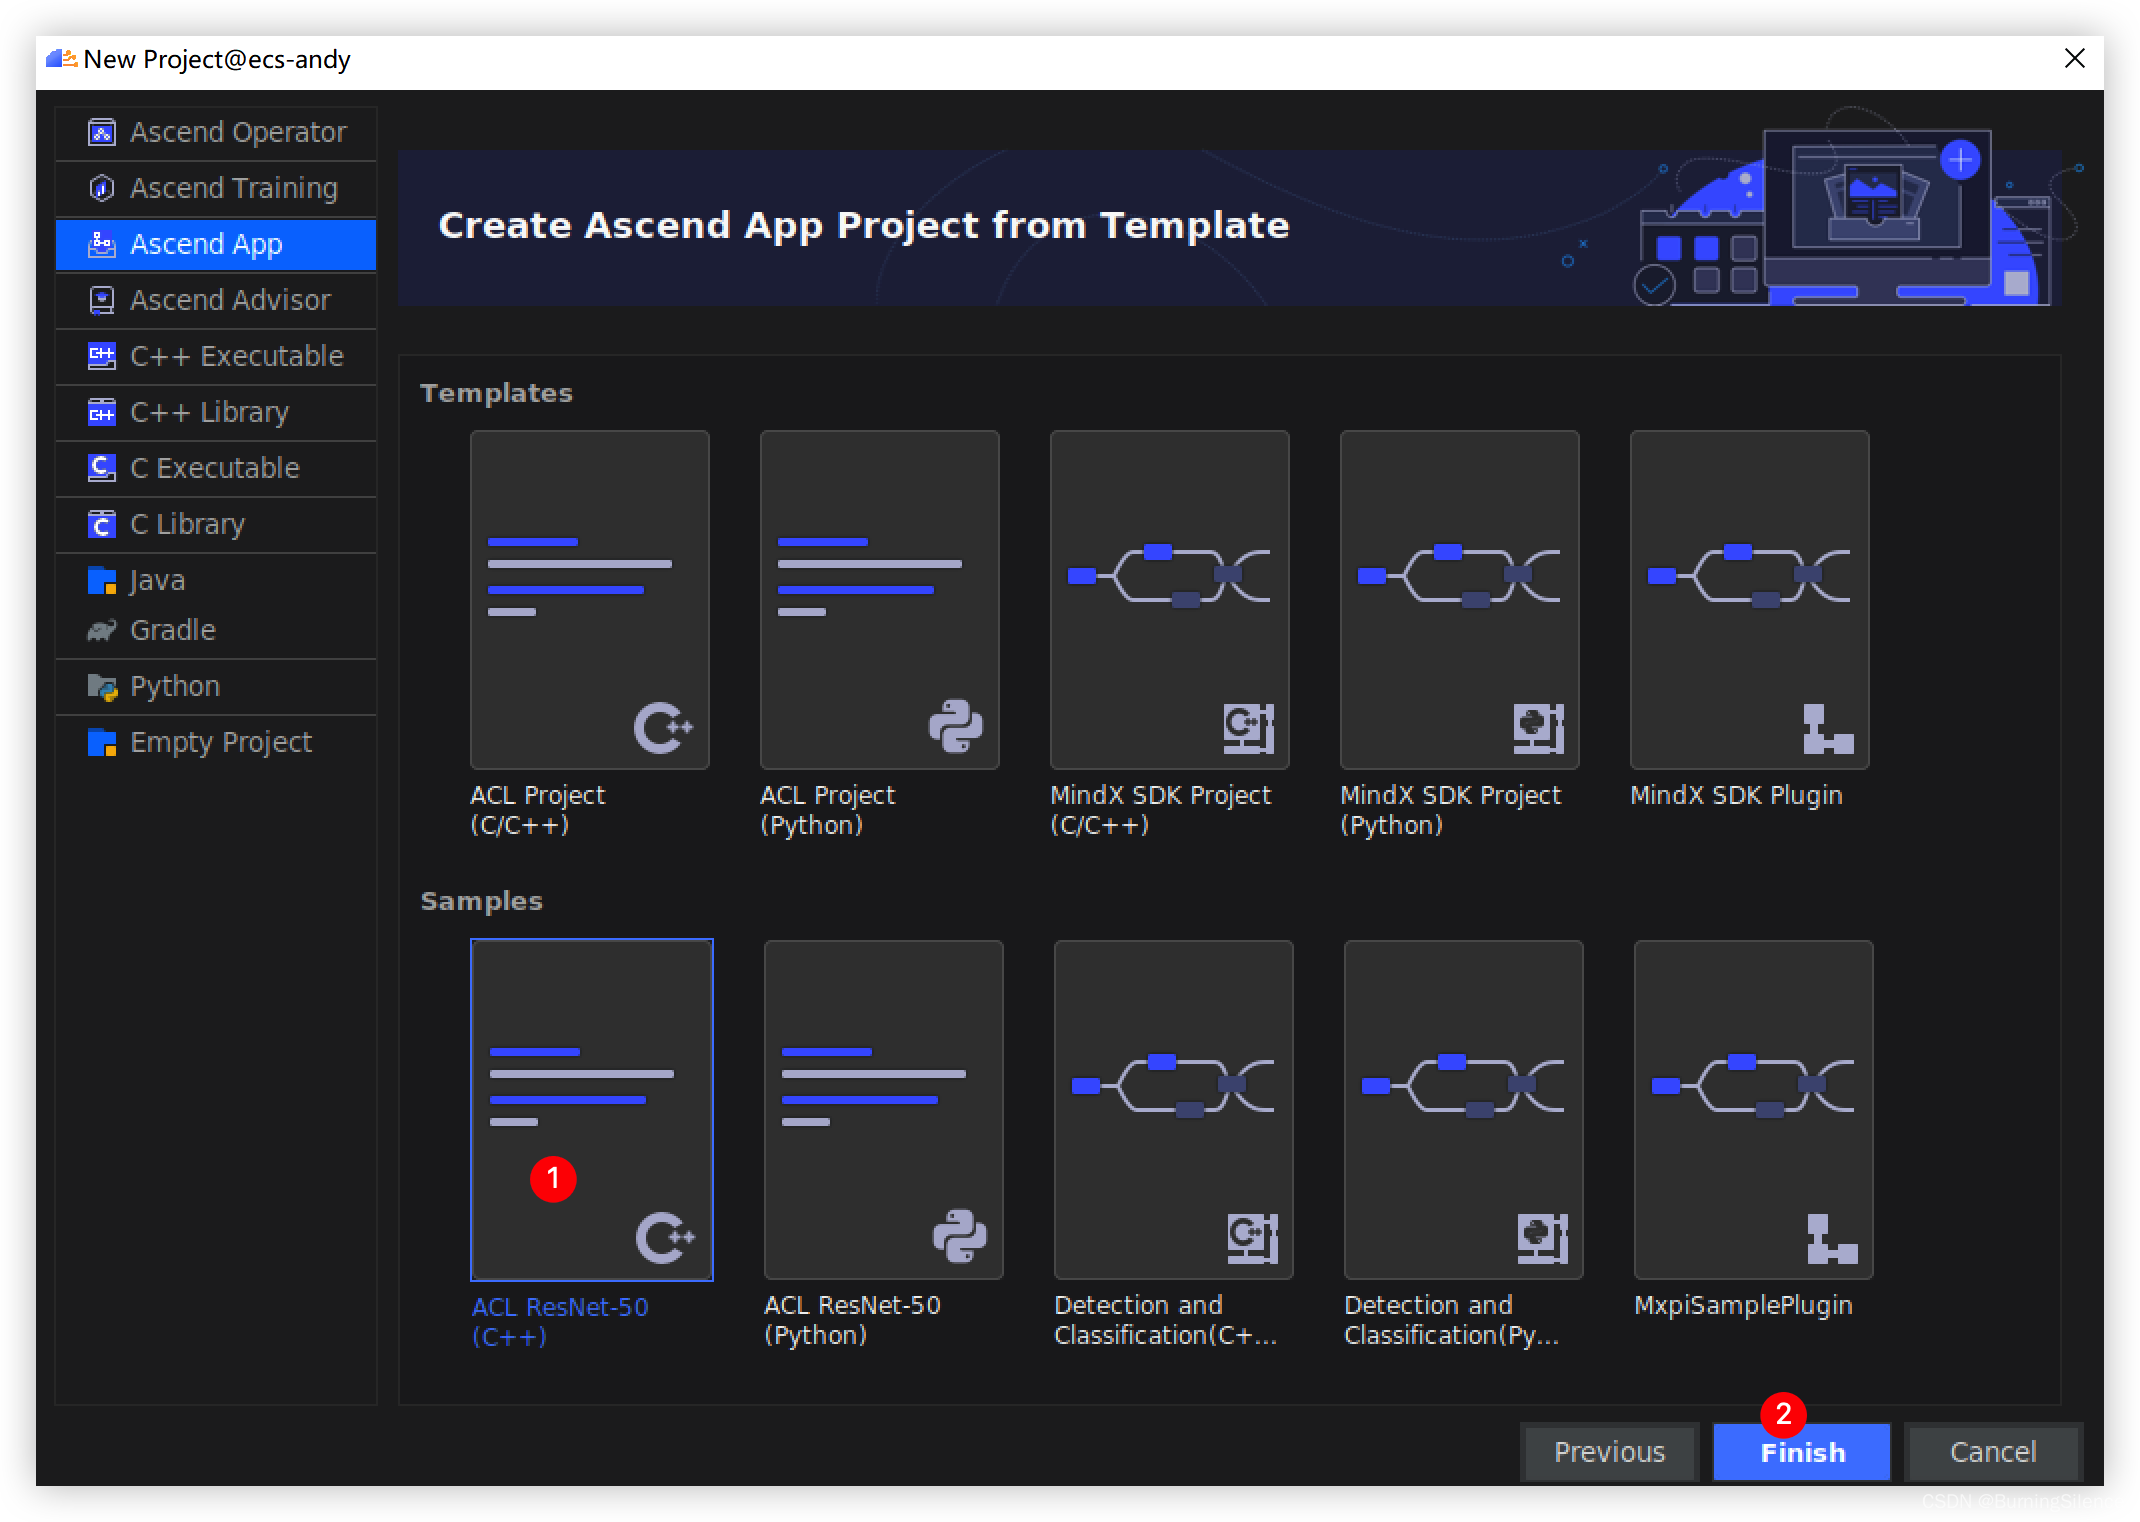Click the MxpiSamplePlugin label text
Viewport: 2140px width, 1522px height.
[1743, 1305]
